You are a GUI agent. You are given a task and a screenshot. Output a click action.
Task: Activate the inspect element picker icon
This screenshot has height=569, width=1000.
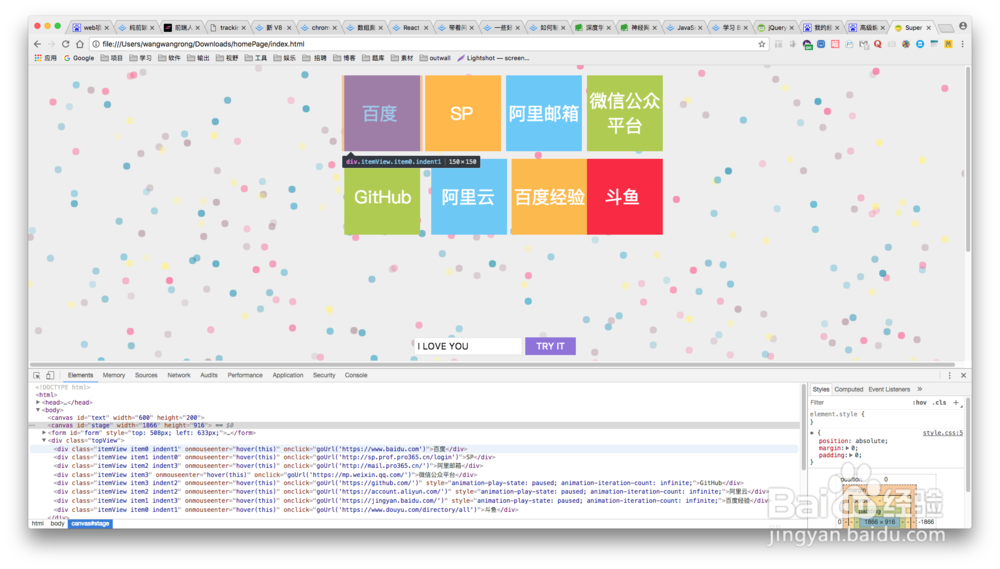[36, 376]
